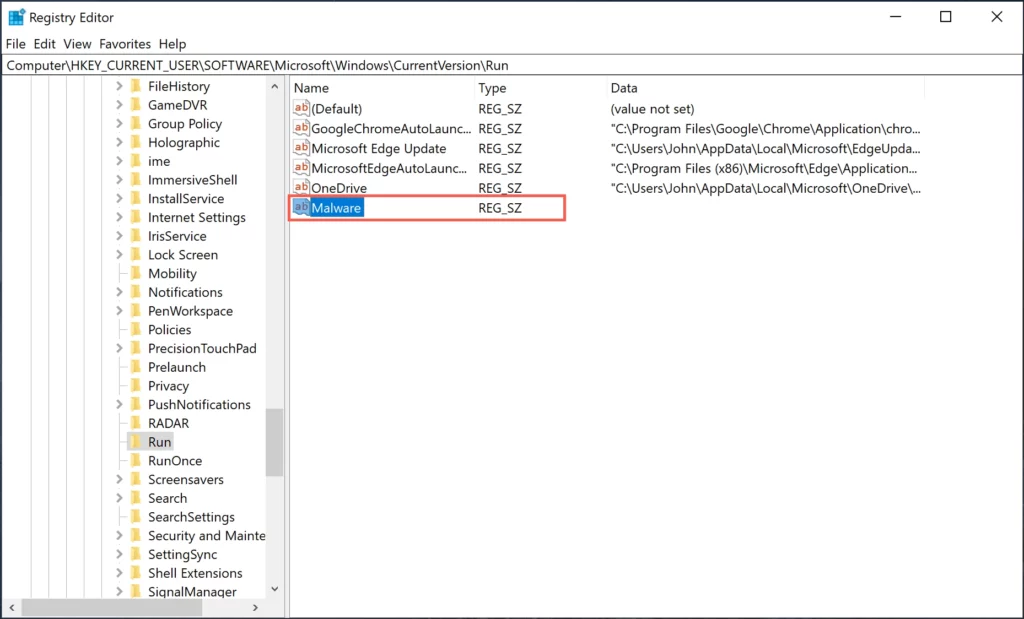
Task: Open the Edit menu
Action: point(43,44)
